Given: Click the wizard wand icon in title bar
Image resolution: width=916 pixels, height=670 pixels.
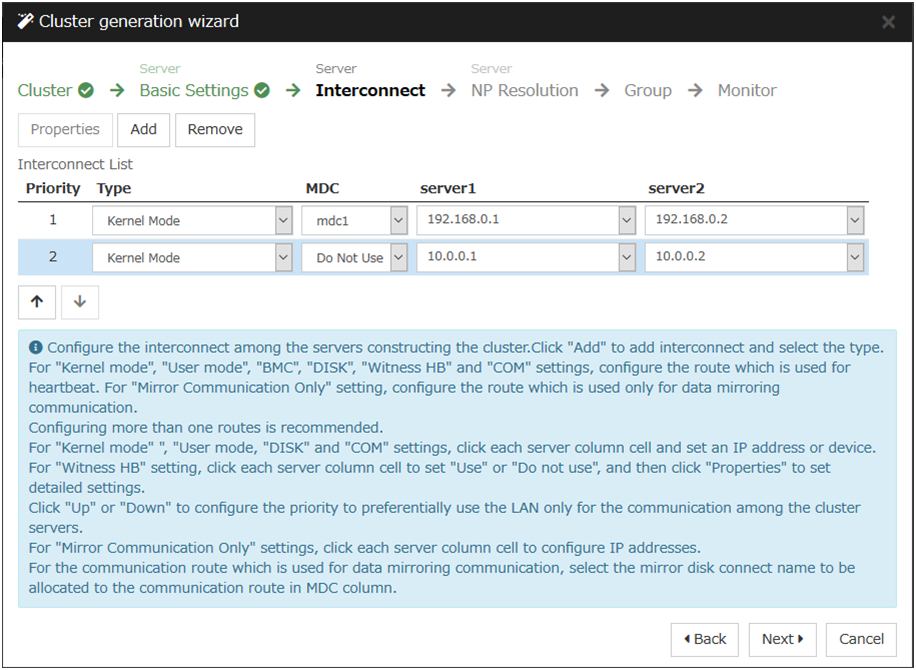Looking at the screenshot, I should pos(25,21).
